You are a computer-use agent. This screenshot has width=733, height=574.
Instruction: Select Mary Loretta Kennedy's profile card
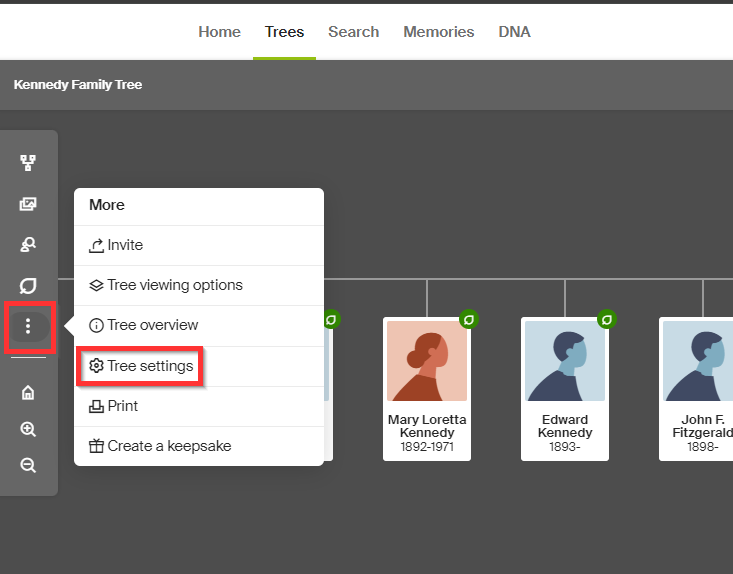(x=427, y=388)
